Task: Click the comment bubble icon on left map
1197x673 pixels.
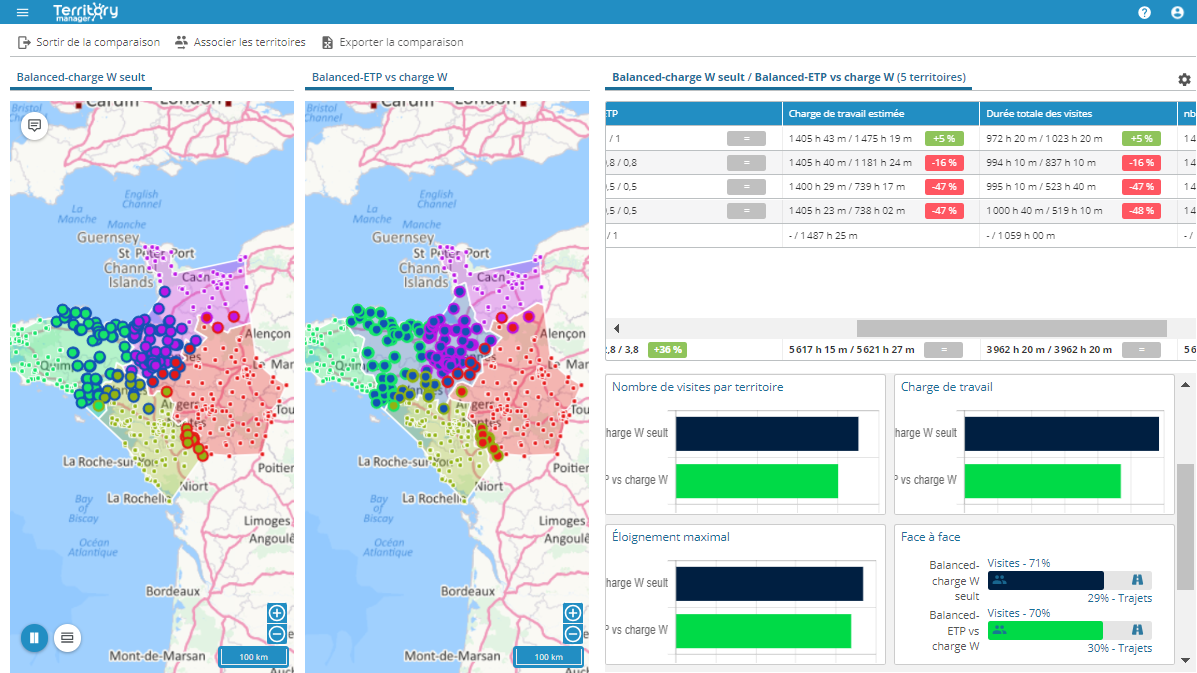Action: (34, 126)
